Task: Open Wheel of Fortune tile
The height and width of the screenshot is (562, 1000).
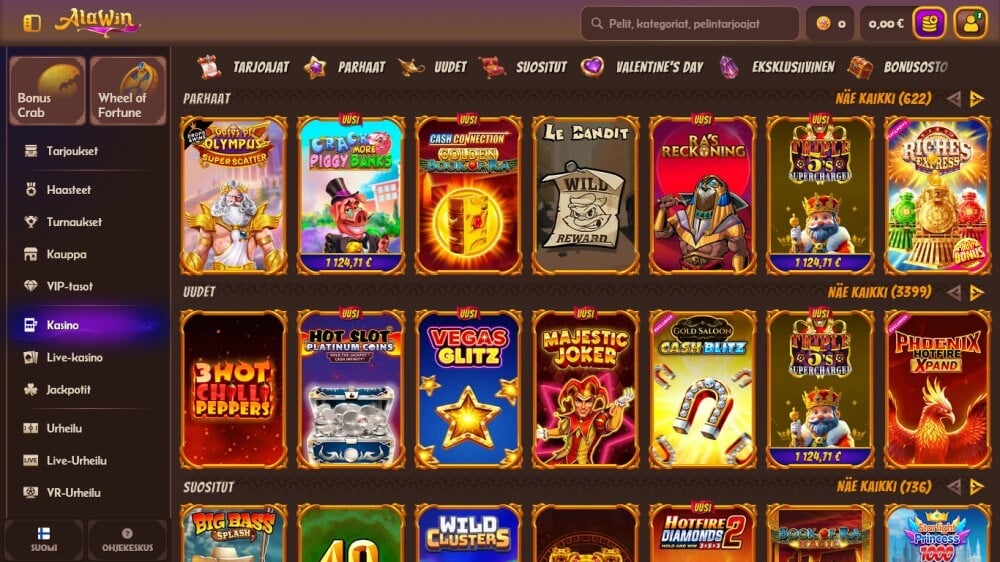Action: coord(128,91)
